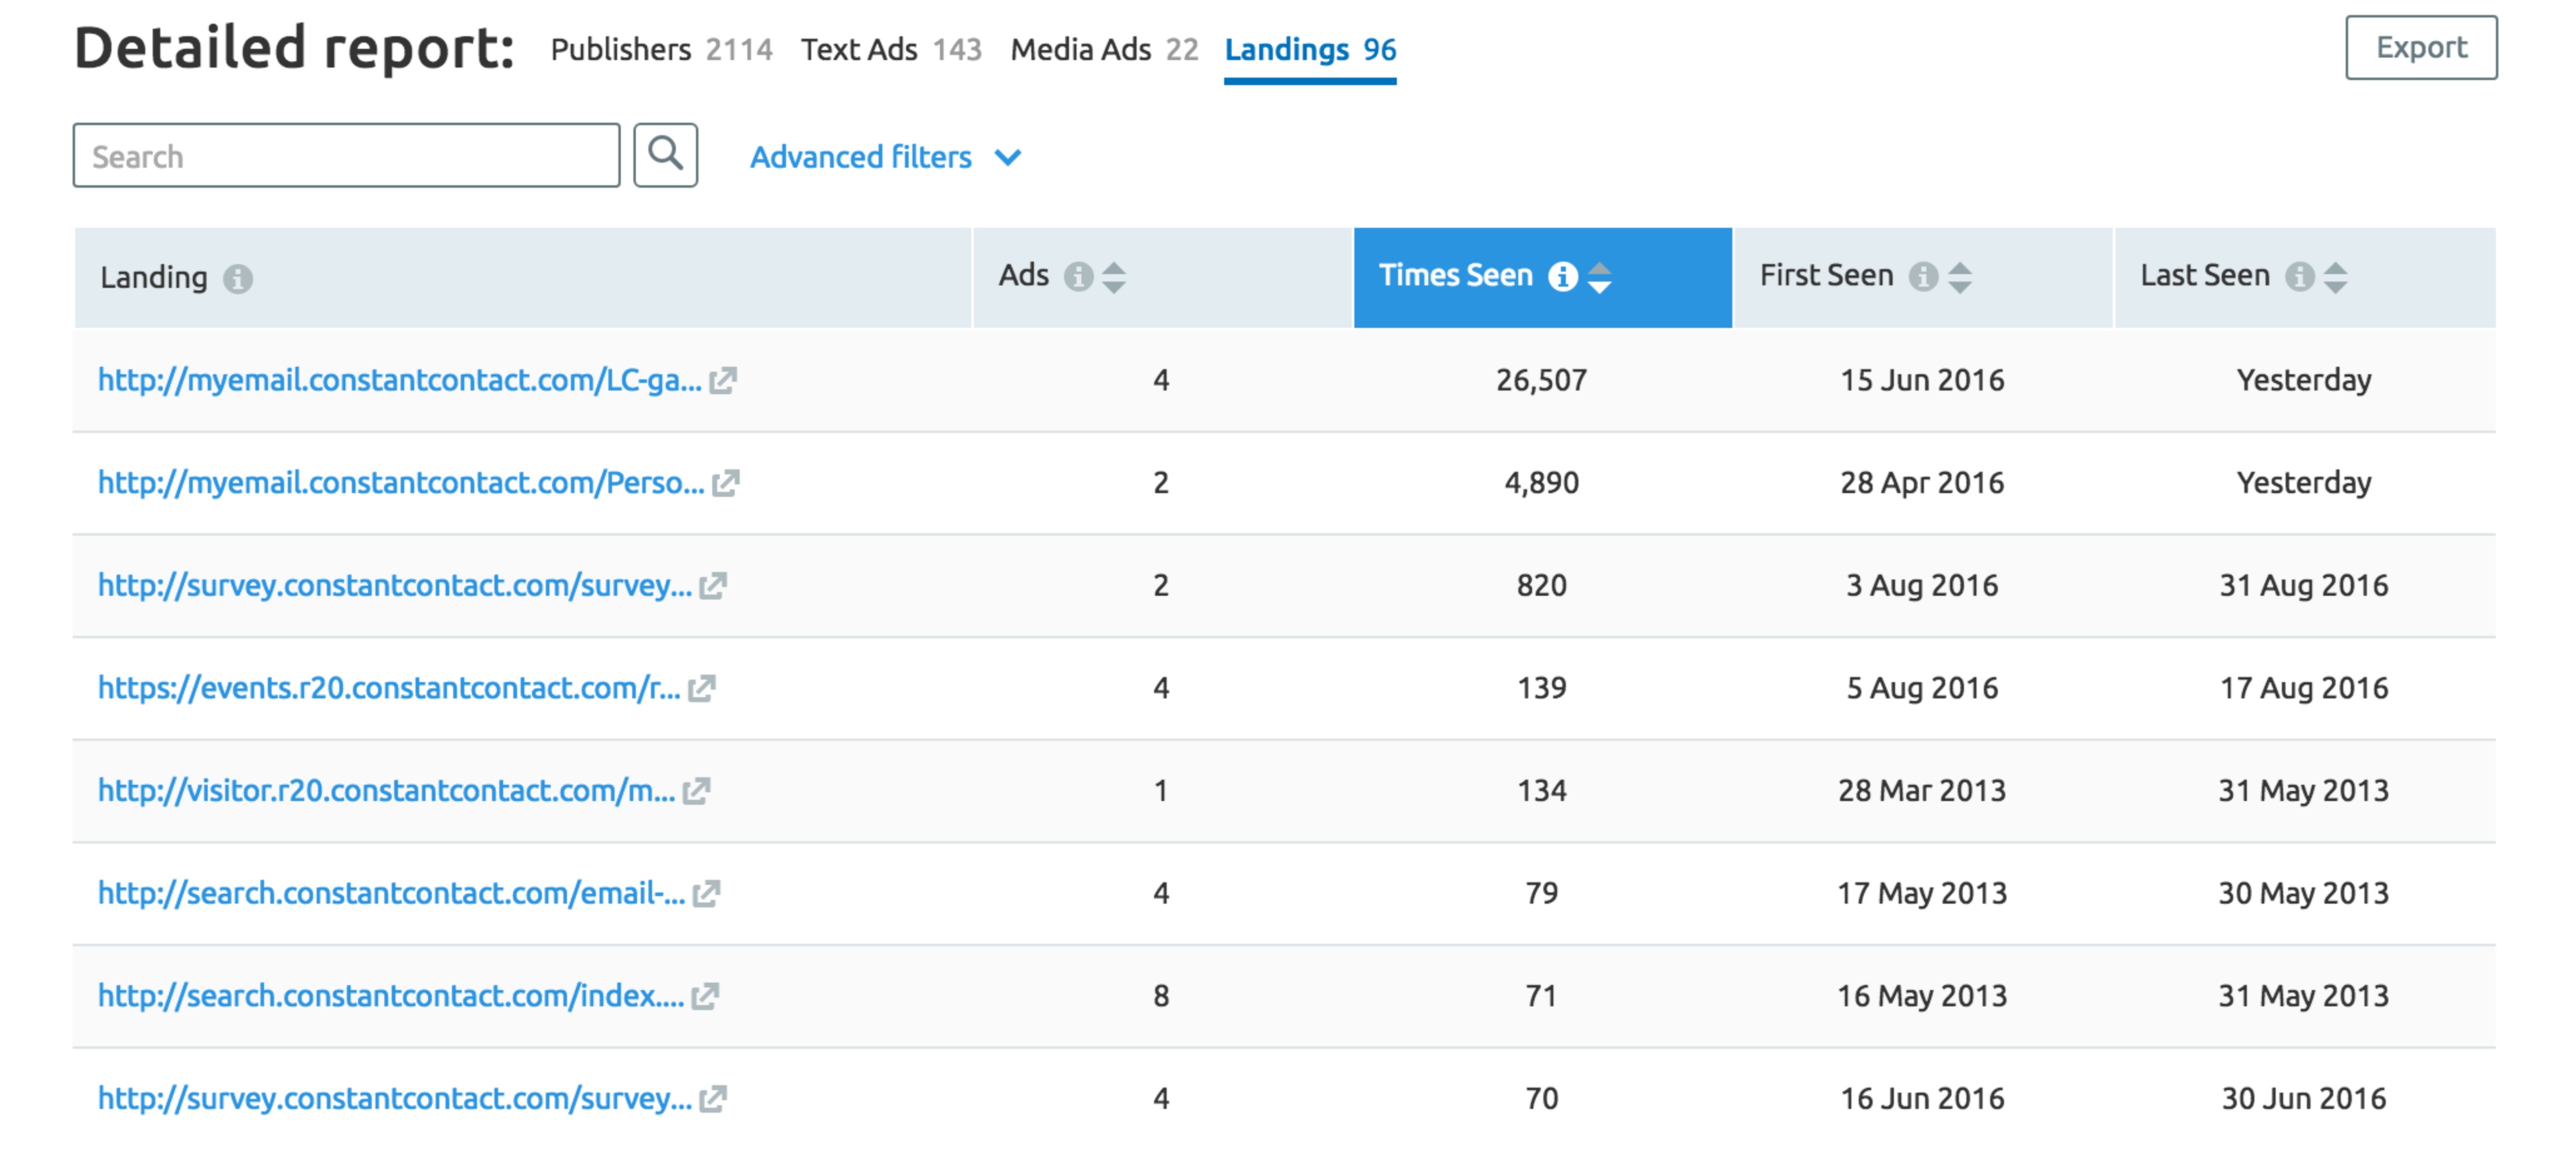Expand the Advanced filters dropdown
The image size is (2576, 1149).
(886, 157)
